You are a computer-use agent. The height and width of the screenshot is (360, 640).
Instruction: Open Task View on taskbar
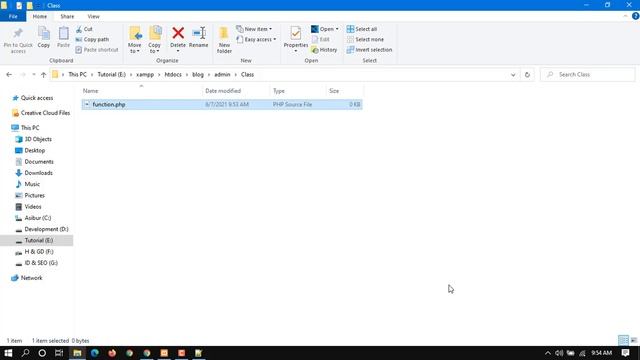tap(59, 353)
